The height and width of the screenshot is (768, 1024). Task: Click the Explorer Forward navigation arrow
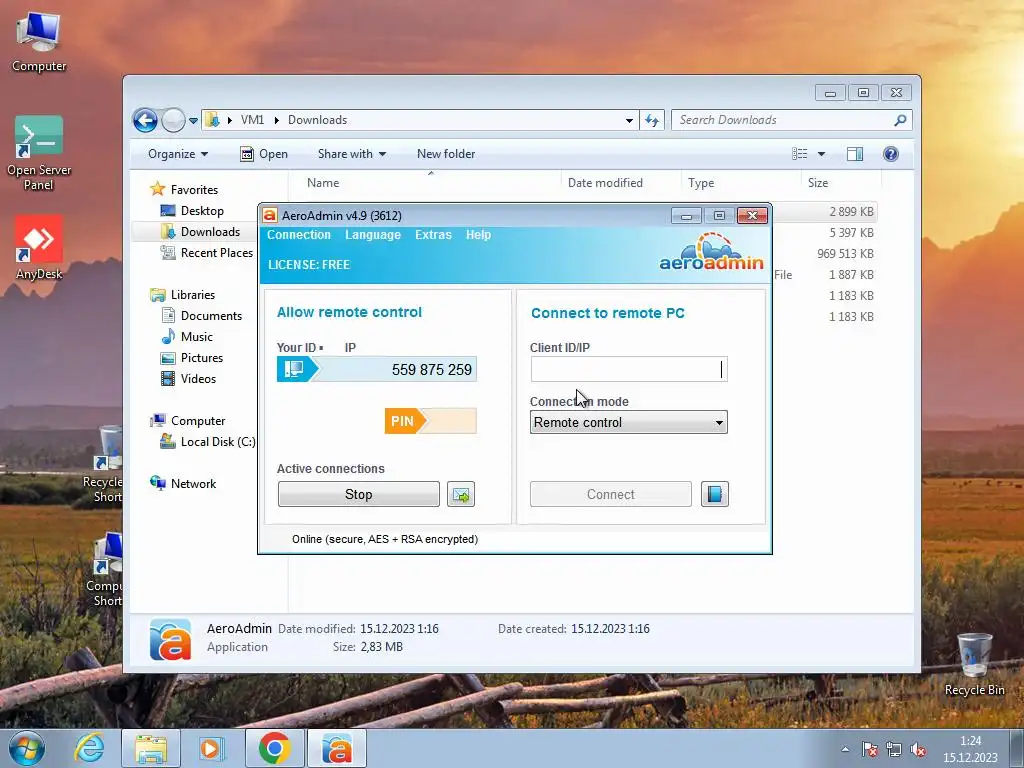pyautogui.click(x=173, y=120)
